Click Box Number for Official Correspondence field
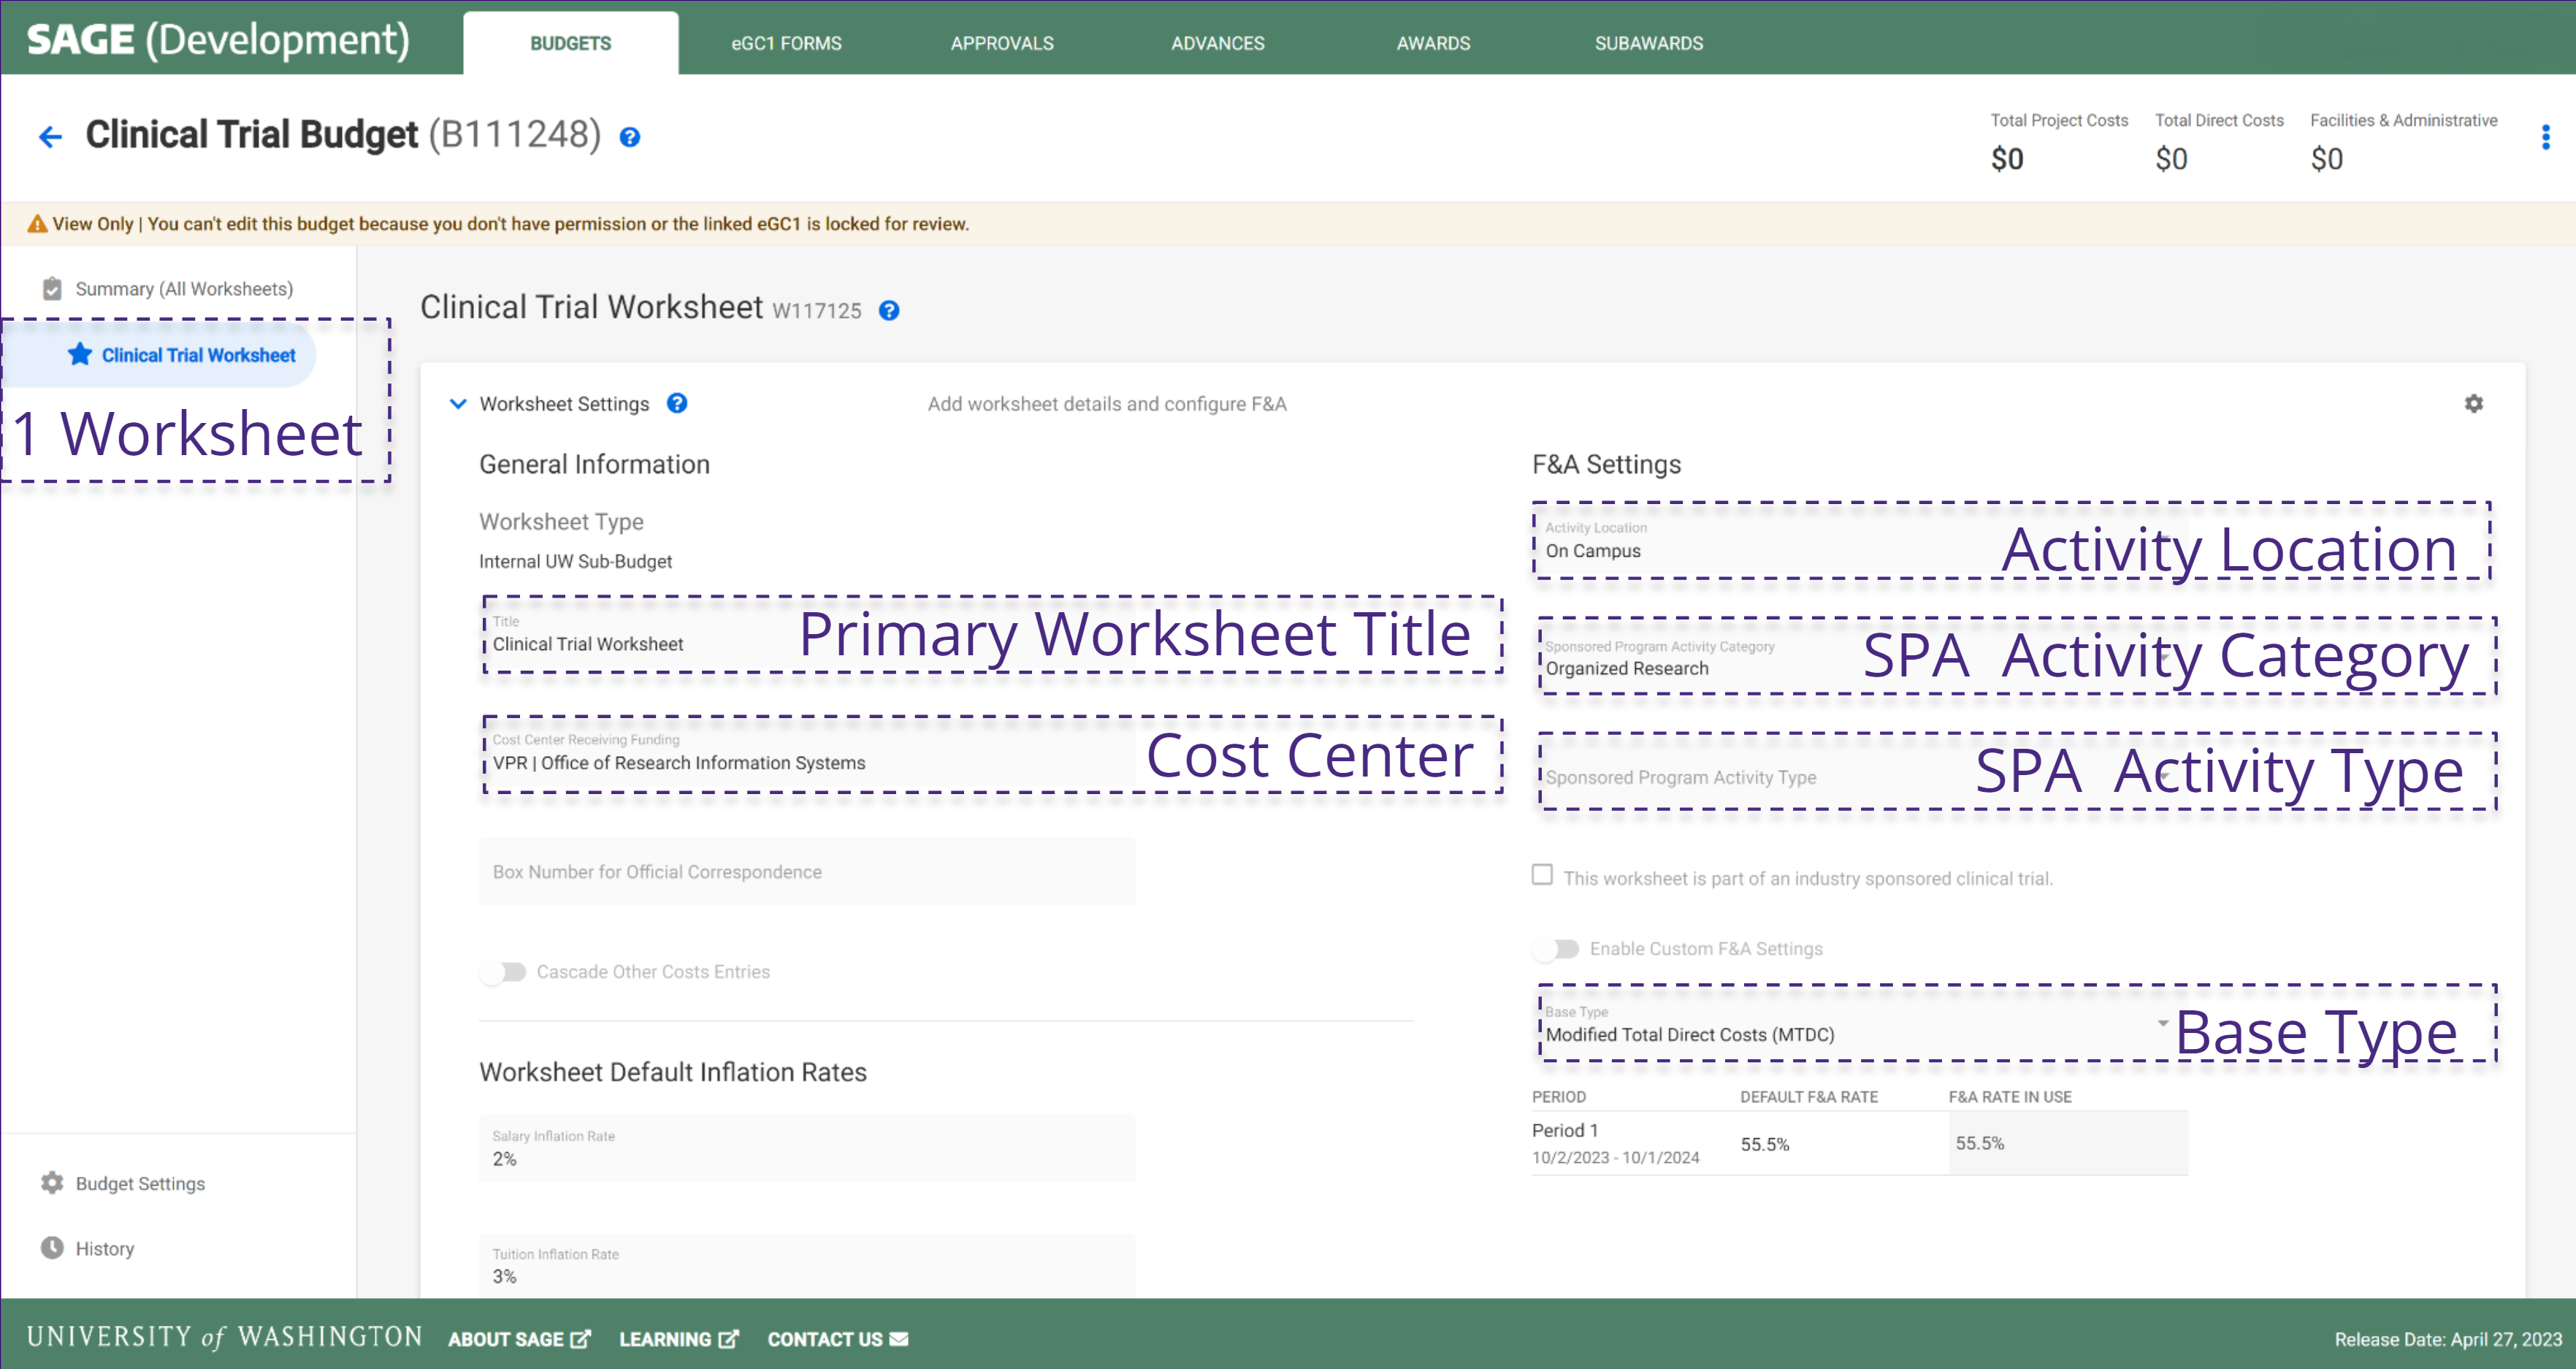Image resolution: width=2576 pixels, height=1369 pixels. [806, 872]
